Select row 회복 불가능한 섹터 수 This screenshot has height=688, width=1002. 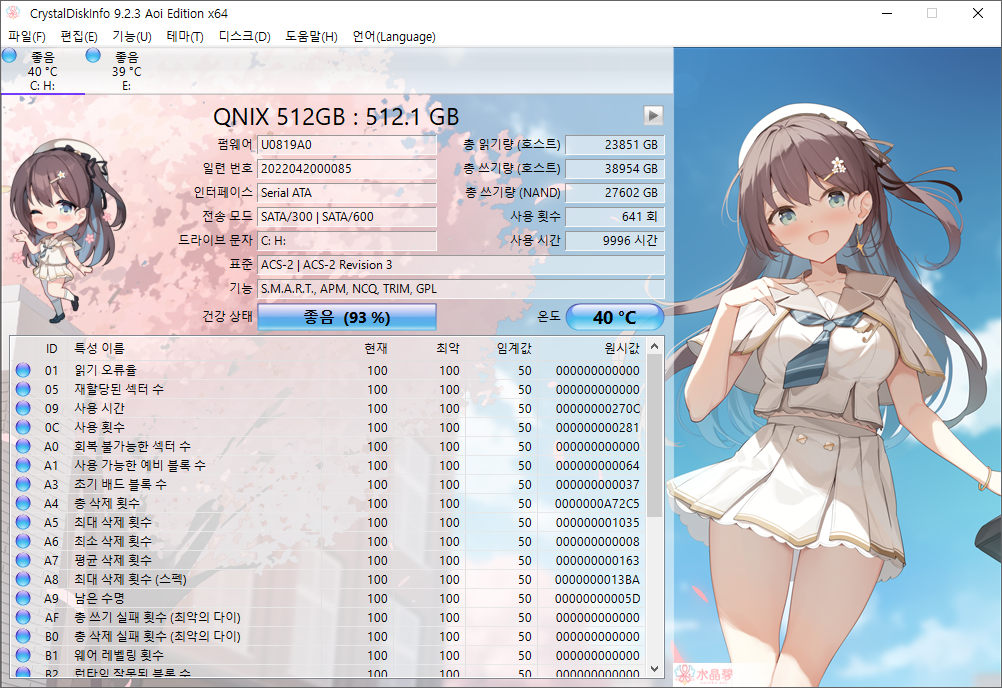click(328, 446)
